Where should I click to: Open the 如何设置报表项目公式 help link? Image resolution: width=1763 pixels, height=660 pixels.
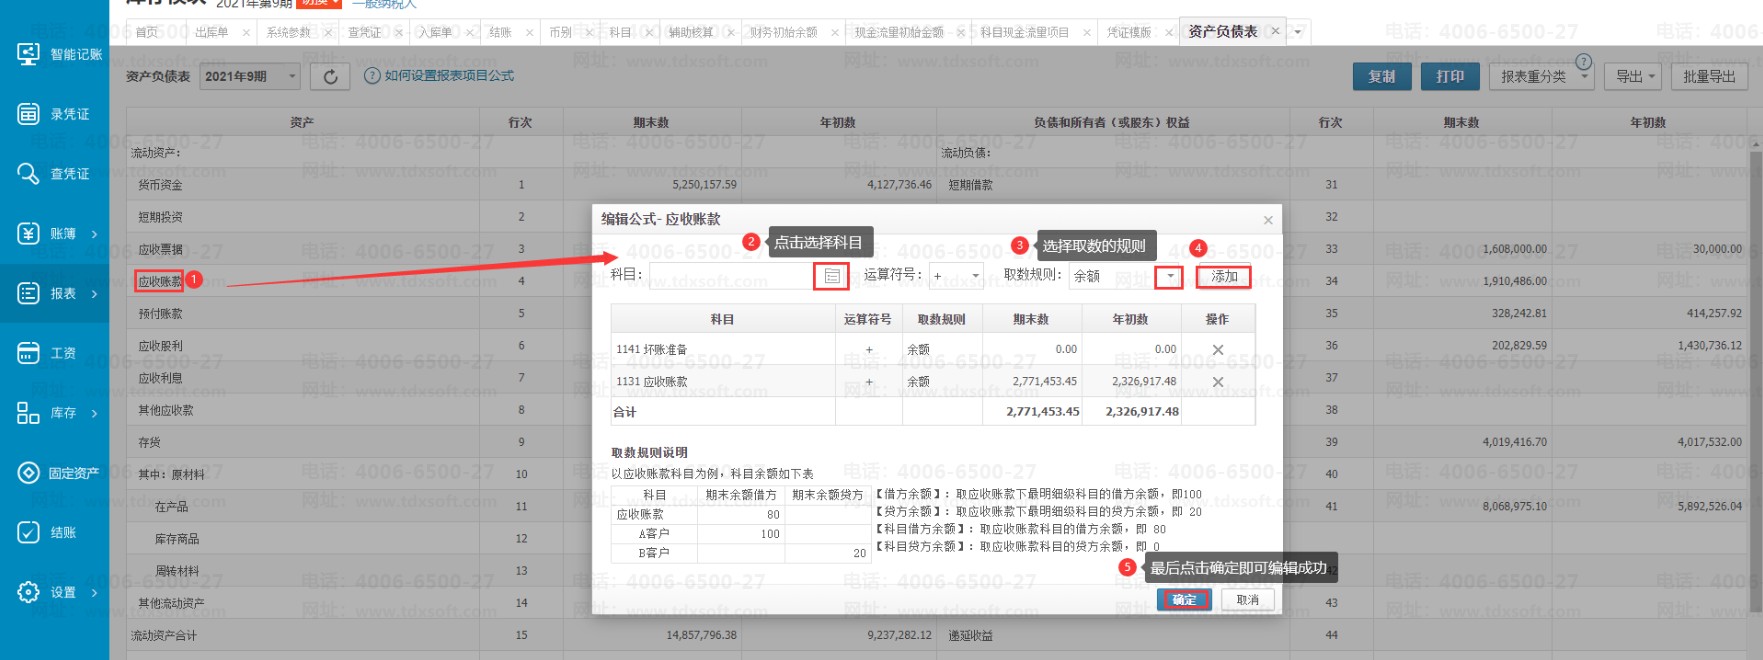point(448,76)
